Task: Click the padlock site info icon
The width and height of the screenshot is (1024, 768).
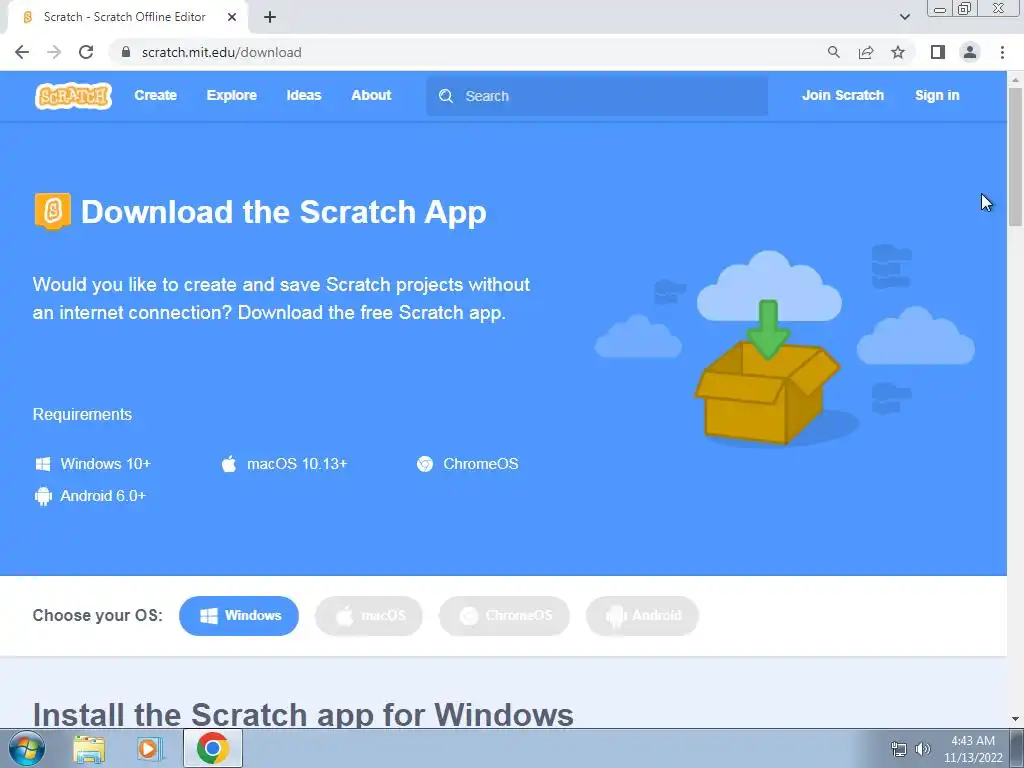Action: [x=126, y=52]
